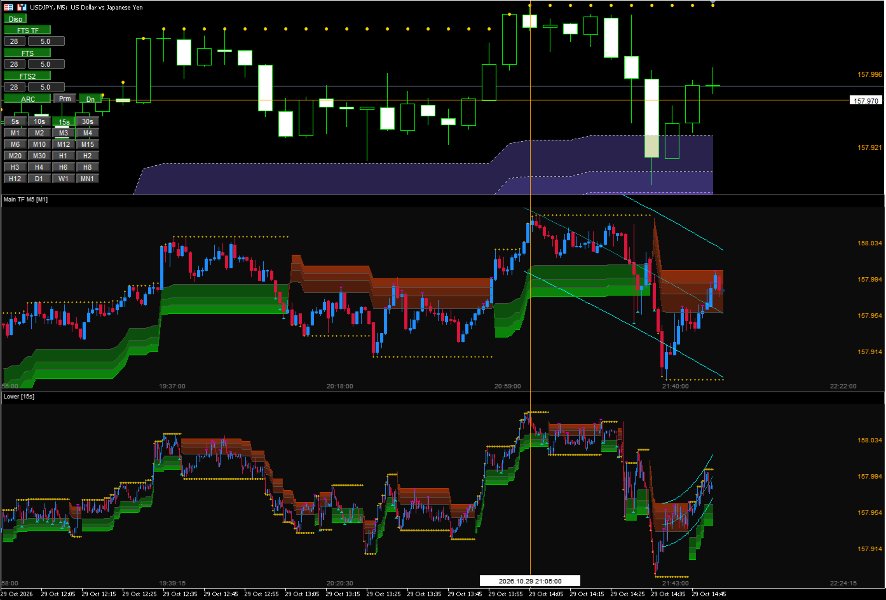This screenshot has width=886, height=600.
Task: Click the 5.0 value field under FTS
Action: (x=46, y=64)
